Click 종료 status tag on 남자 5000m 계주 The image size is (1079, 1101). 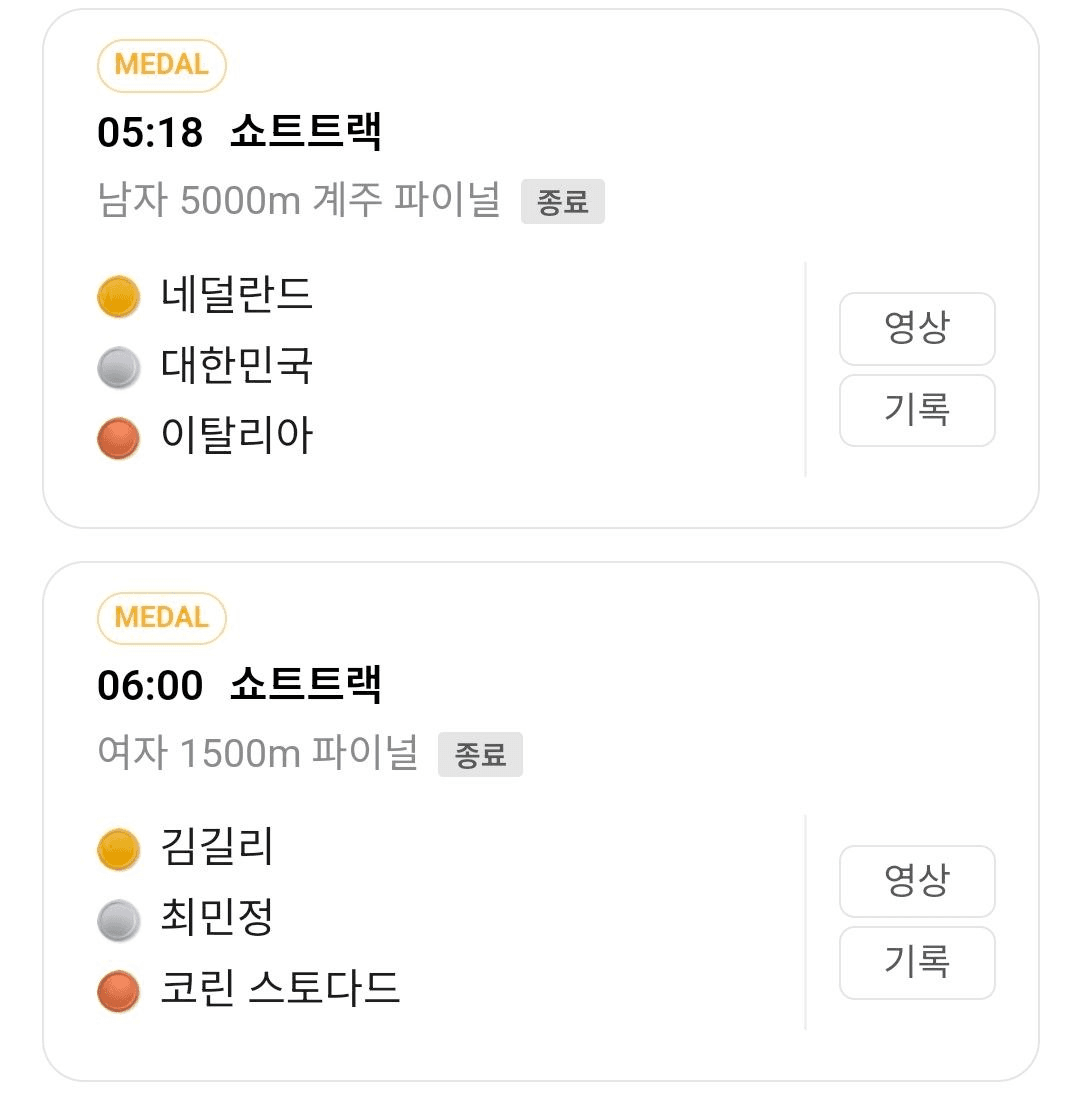click(x=562, y=202)
